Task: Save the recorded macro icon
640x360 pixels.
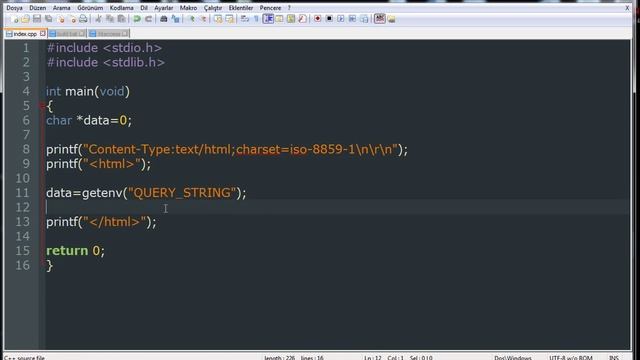Action: coord(364,19)
